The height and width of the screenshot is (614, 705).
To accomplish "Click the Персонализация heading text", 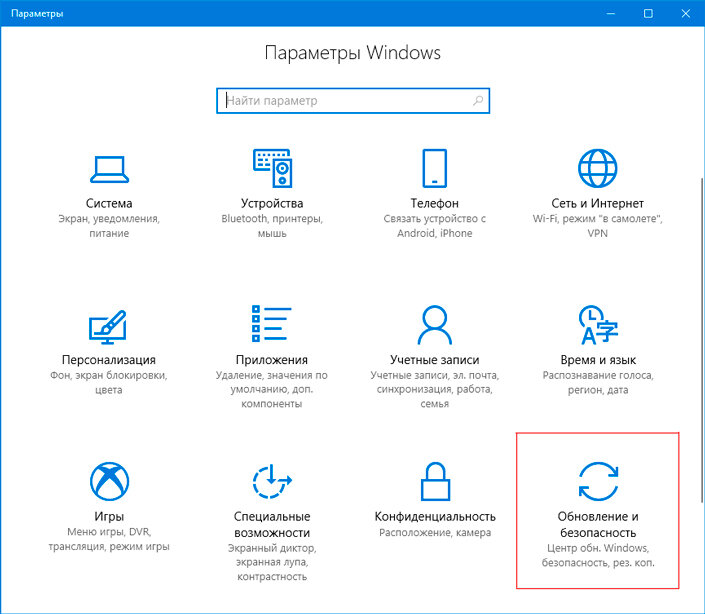I will 109,360.
